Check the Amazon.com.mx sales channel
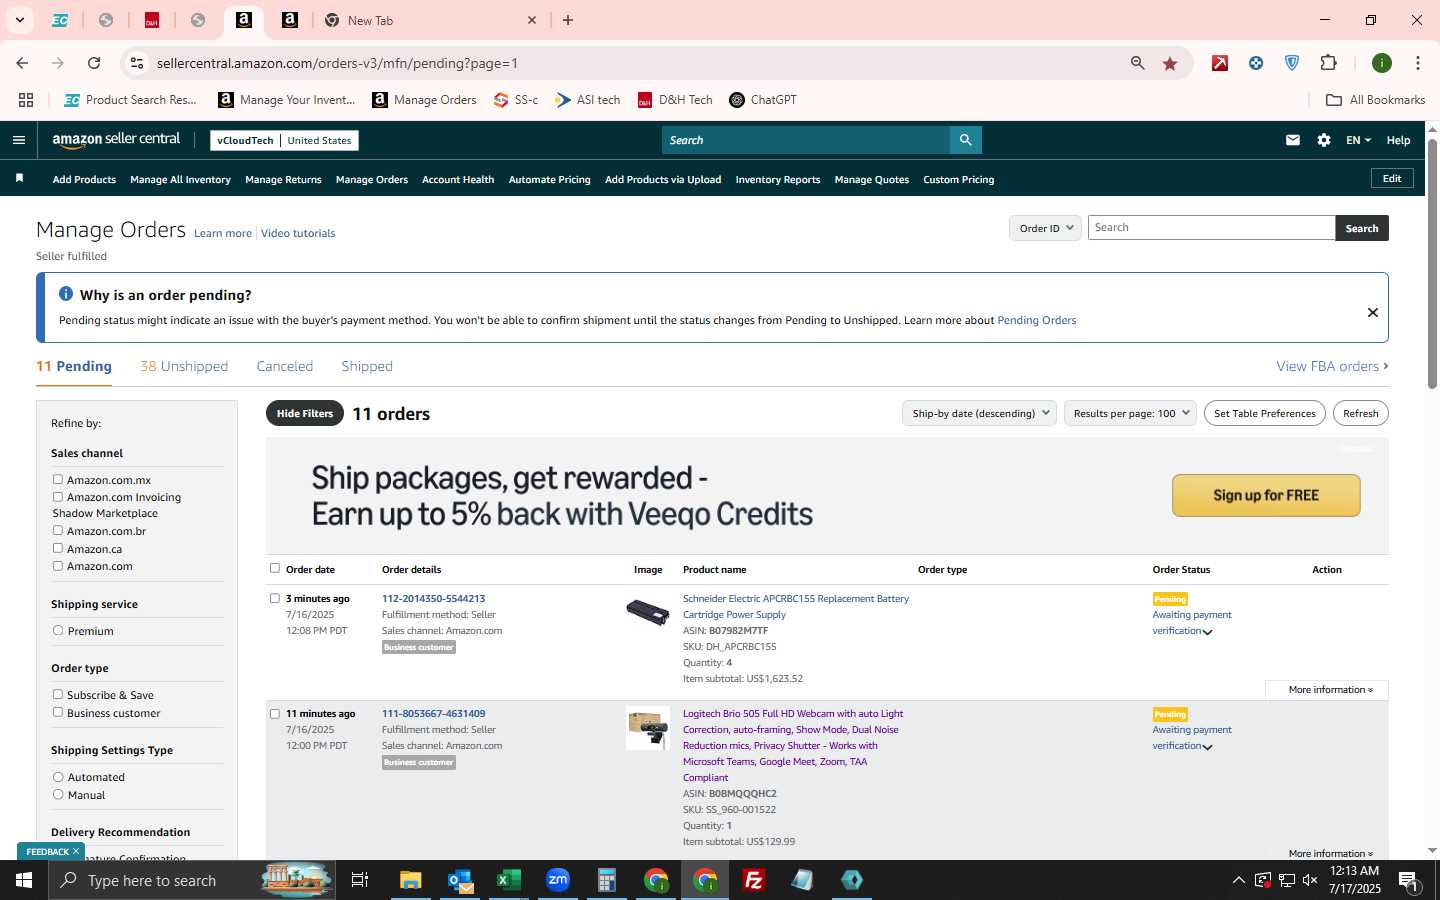 point(58,480)
